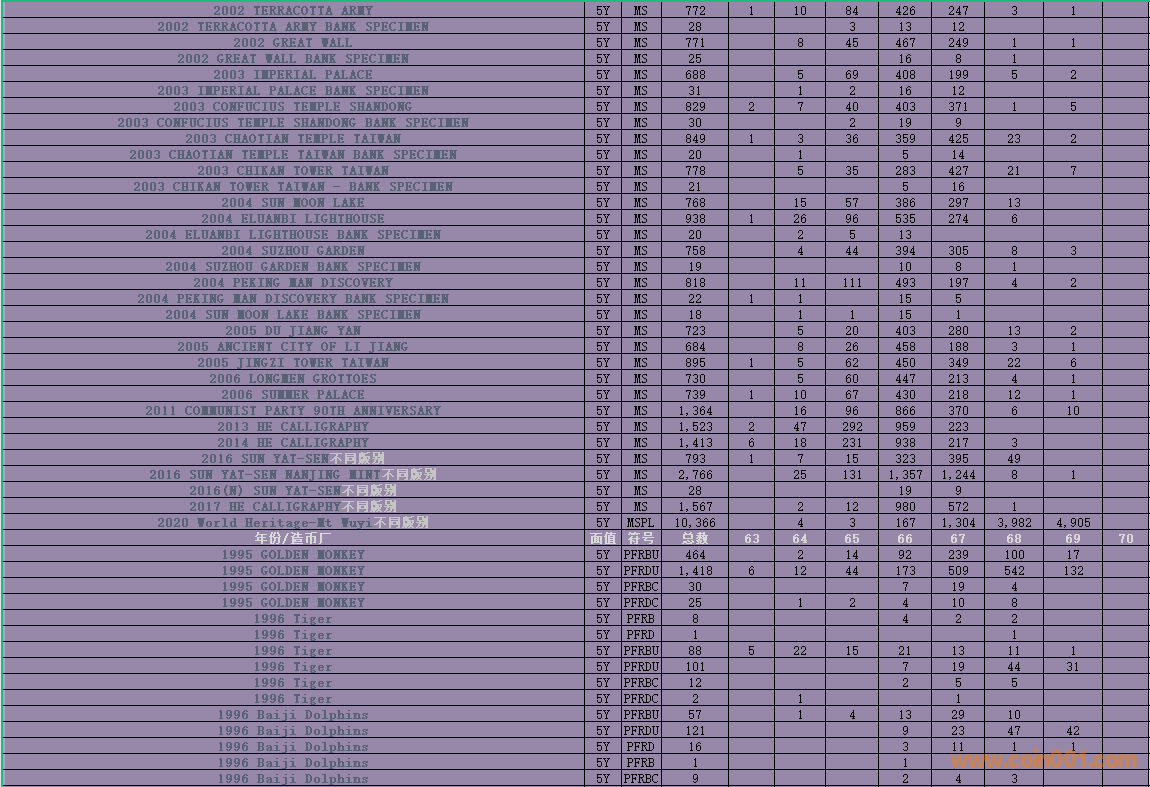Select "2011 COMMUNIST PARTY 90TH ANNIVERSARY" cell

click(292, 410)
